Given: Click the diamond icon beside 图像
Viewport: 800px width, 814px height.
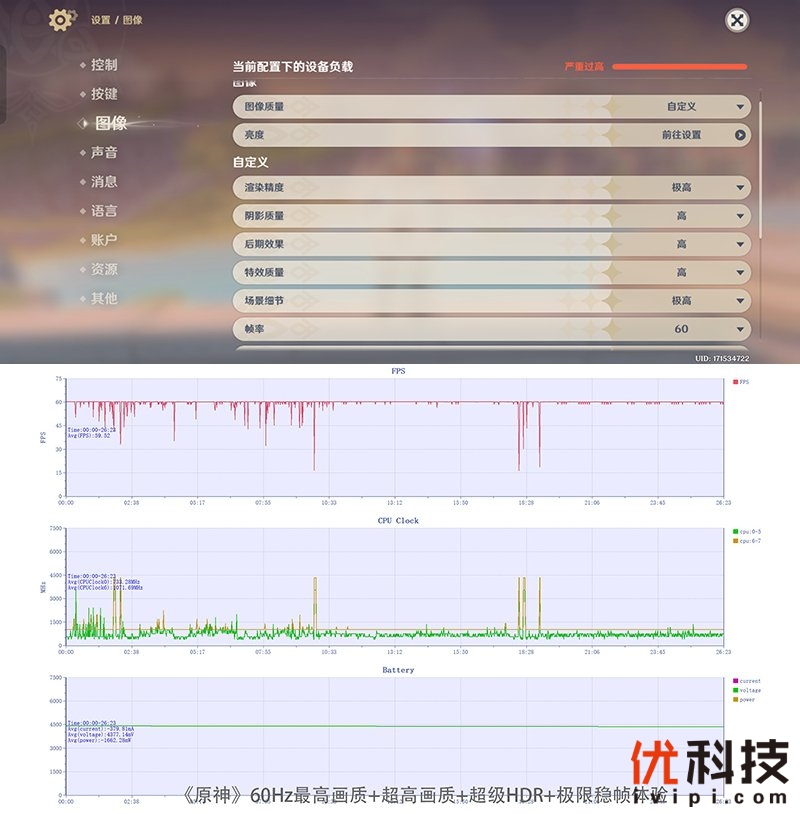Looking at the screenshot, I should pos(83,123).
